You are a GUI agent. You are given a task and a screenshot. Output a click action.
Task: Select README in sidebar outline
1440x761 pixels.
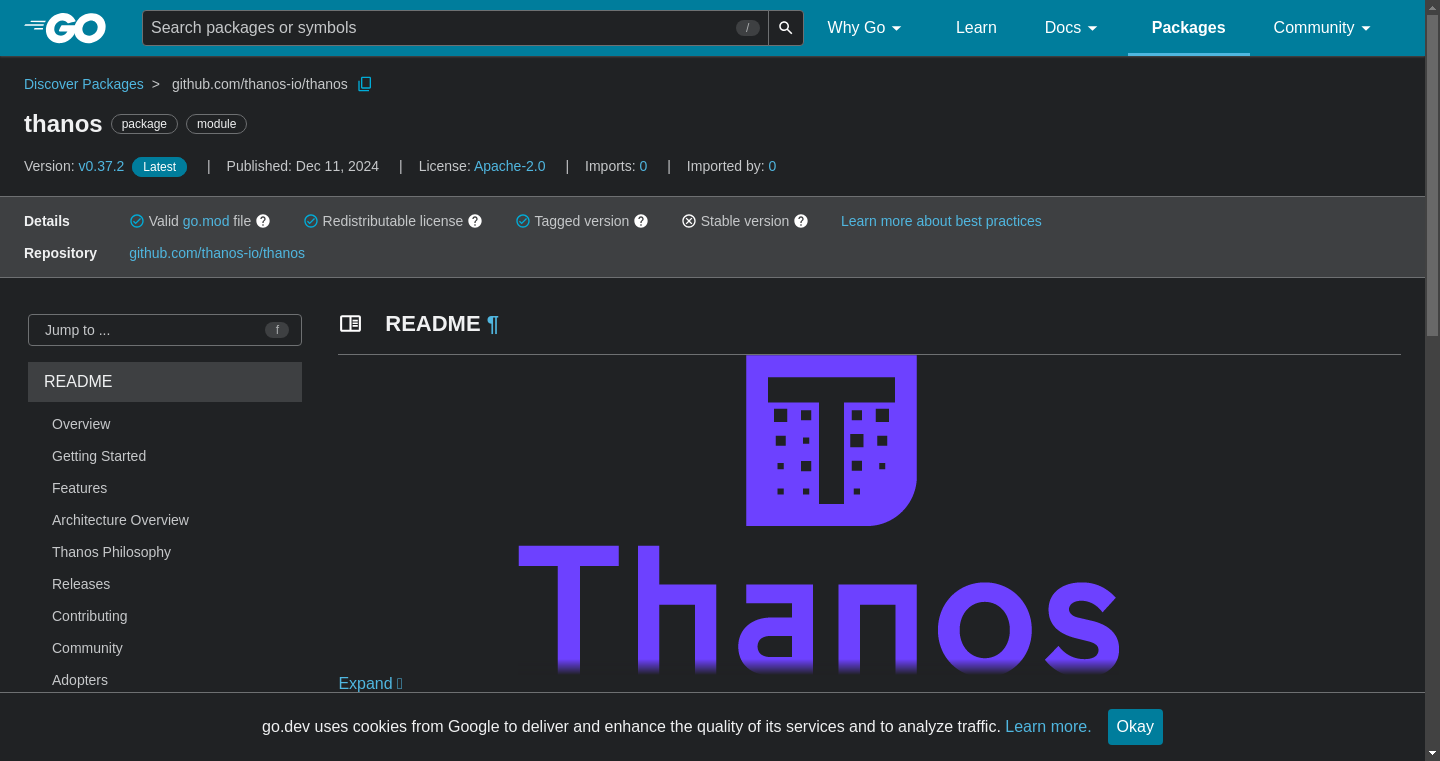pos(165,382)
